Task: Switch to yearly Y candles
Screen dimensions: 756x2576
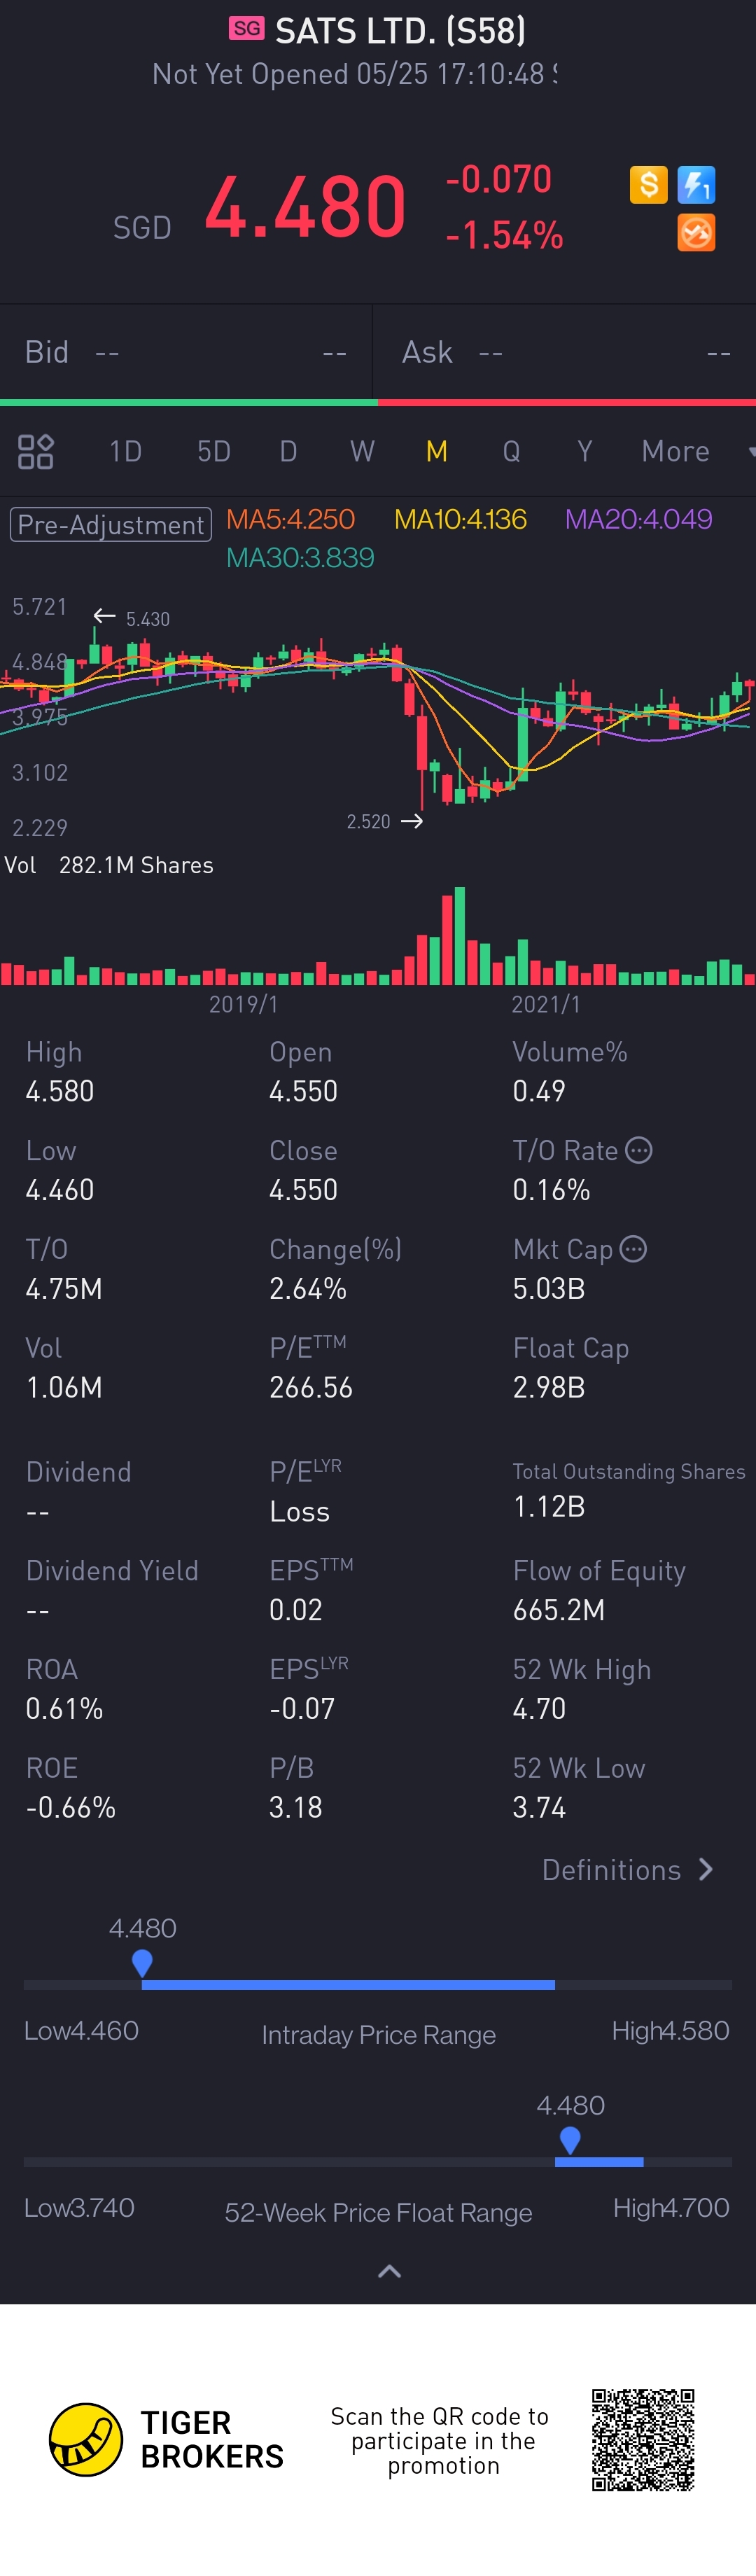Action: click(585, 452)
